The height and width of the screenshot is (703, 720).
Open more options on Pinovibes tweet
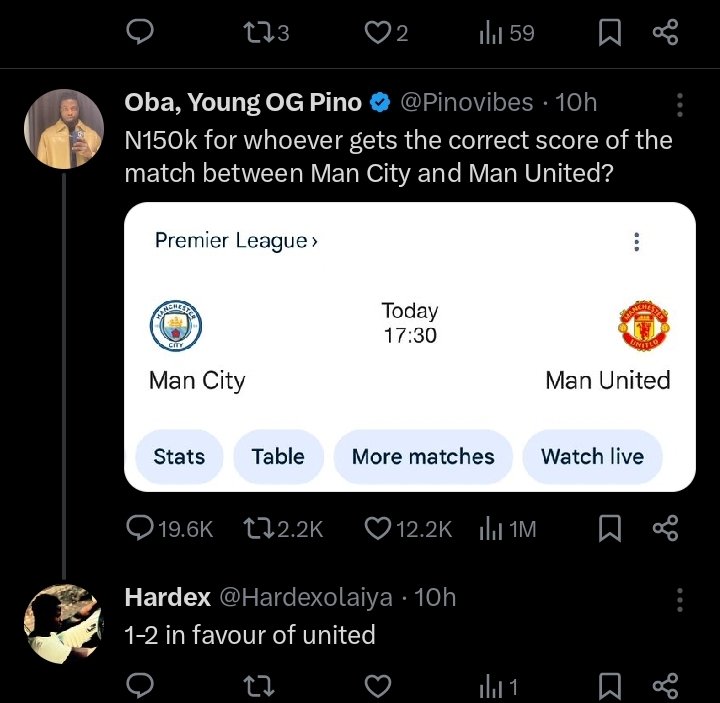coord(680,105)
